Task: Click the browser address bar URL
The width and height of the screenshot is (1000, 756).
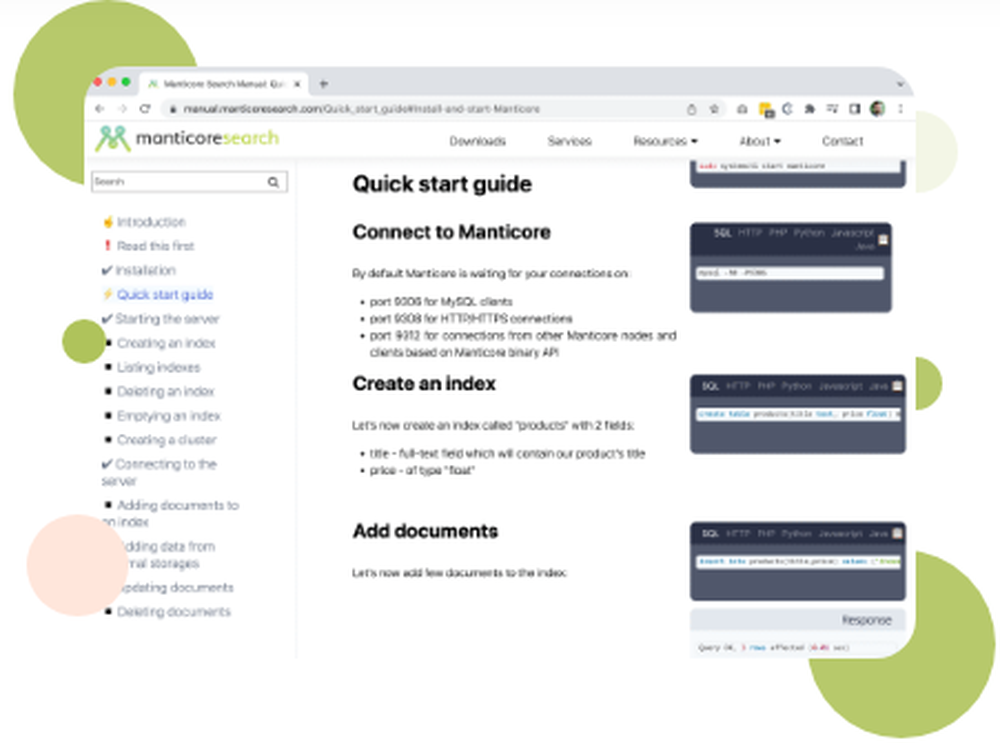Action: point(362,109)
